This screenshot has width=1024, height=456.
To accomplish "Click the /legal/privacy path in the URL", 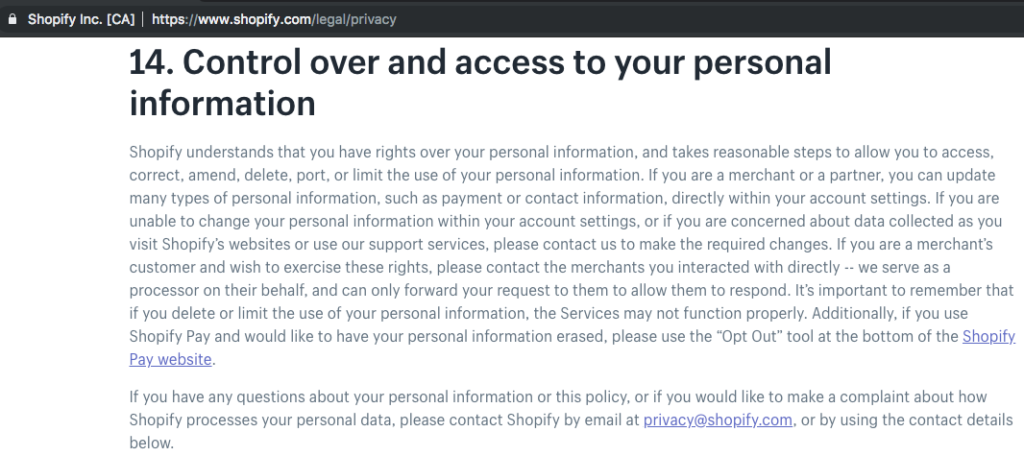I will point(353,20).
